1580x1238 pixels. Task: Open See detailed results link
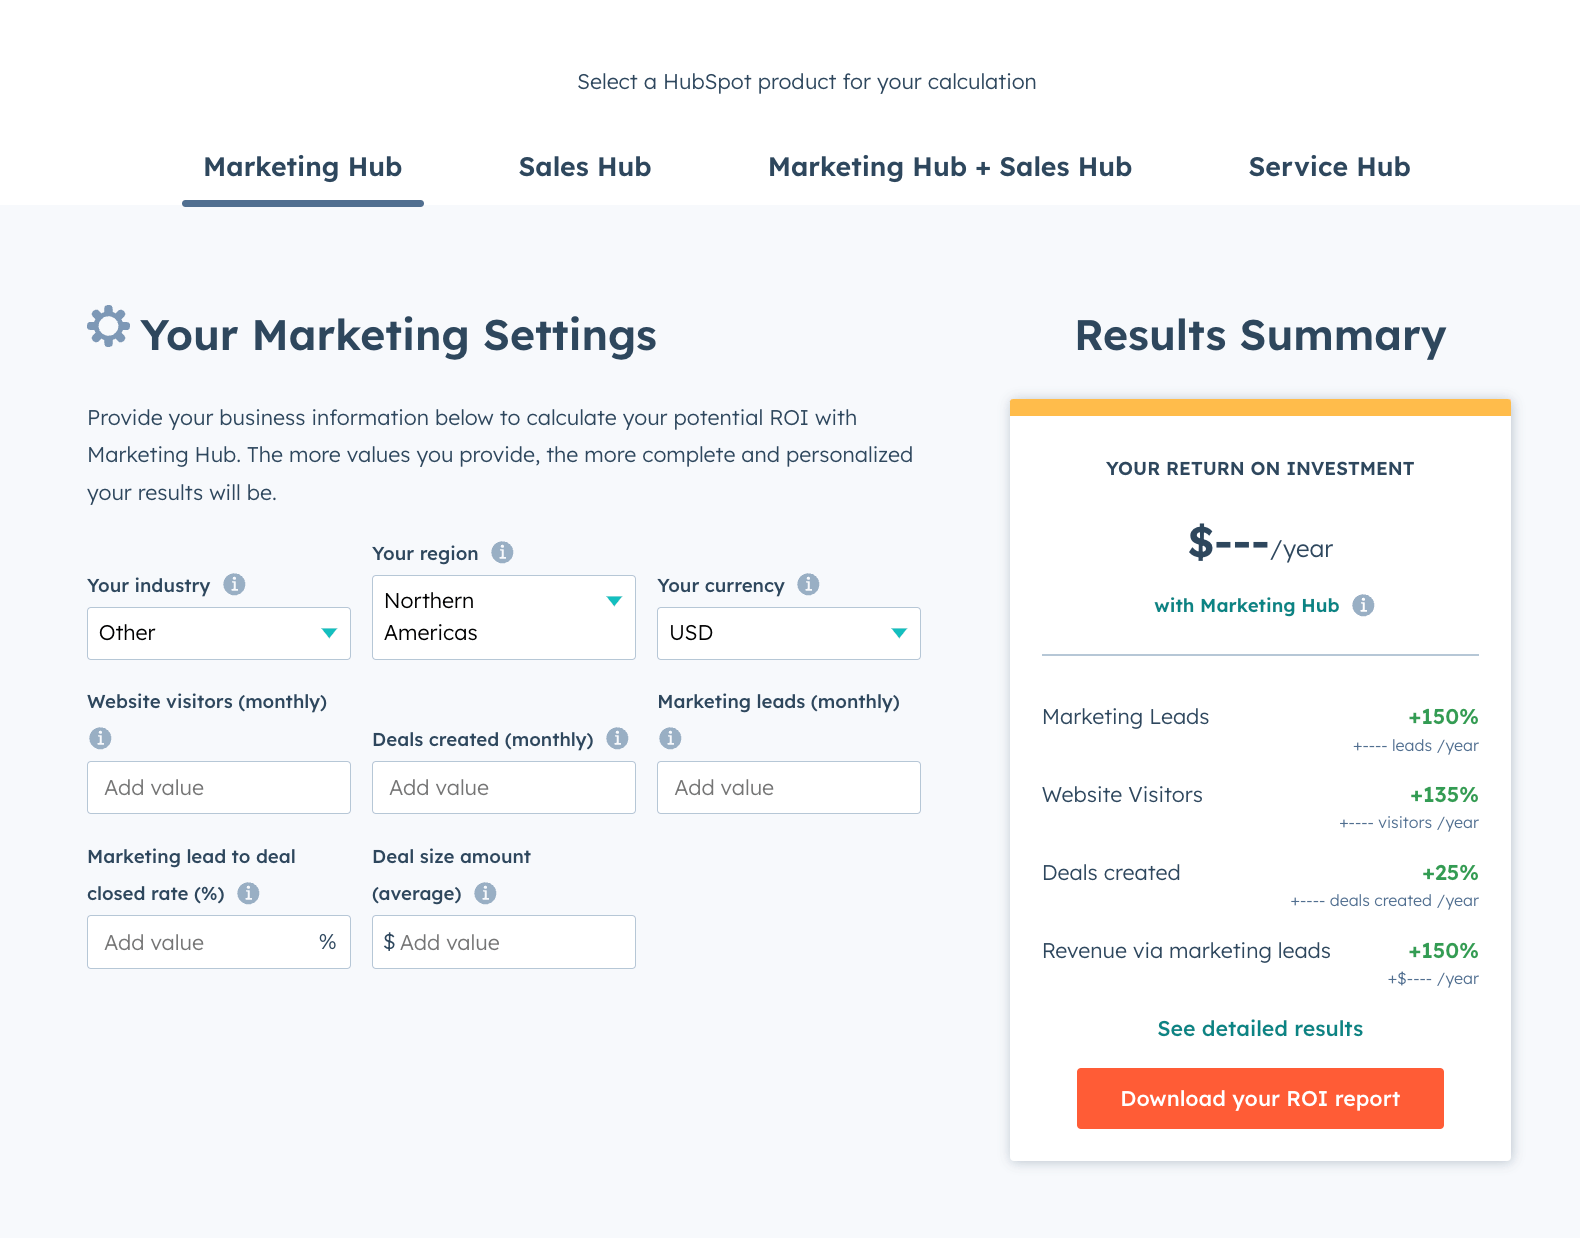(1259, 1029)
